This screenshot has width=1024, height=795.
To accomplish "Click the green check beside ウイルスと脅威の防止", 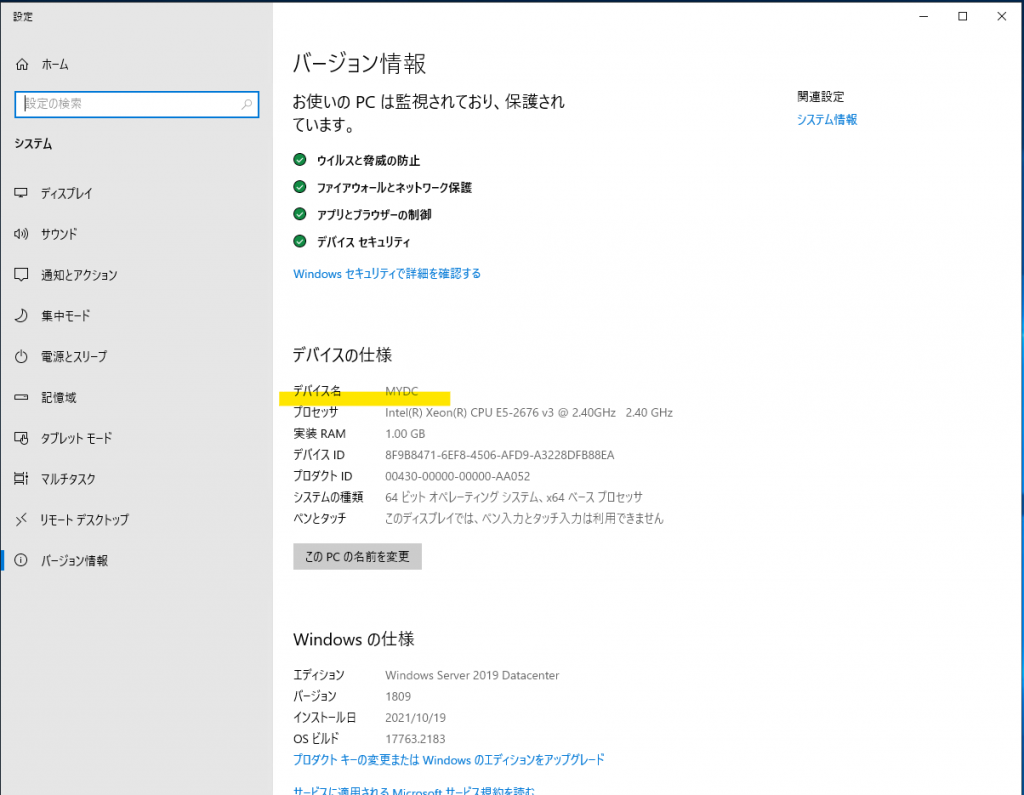I will click(299, 160).
